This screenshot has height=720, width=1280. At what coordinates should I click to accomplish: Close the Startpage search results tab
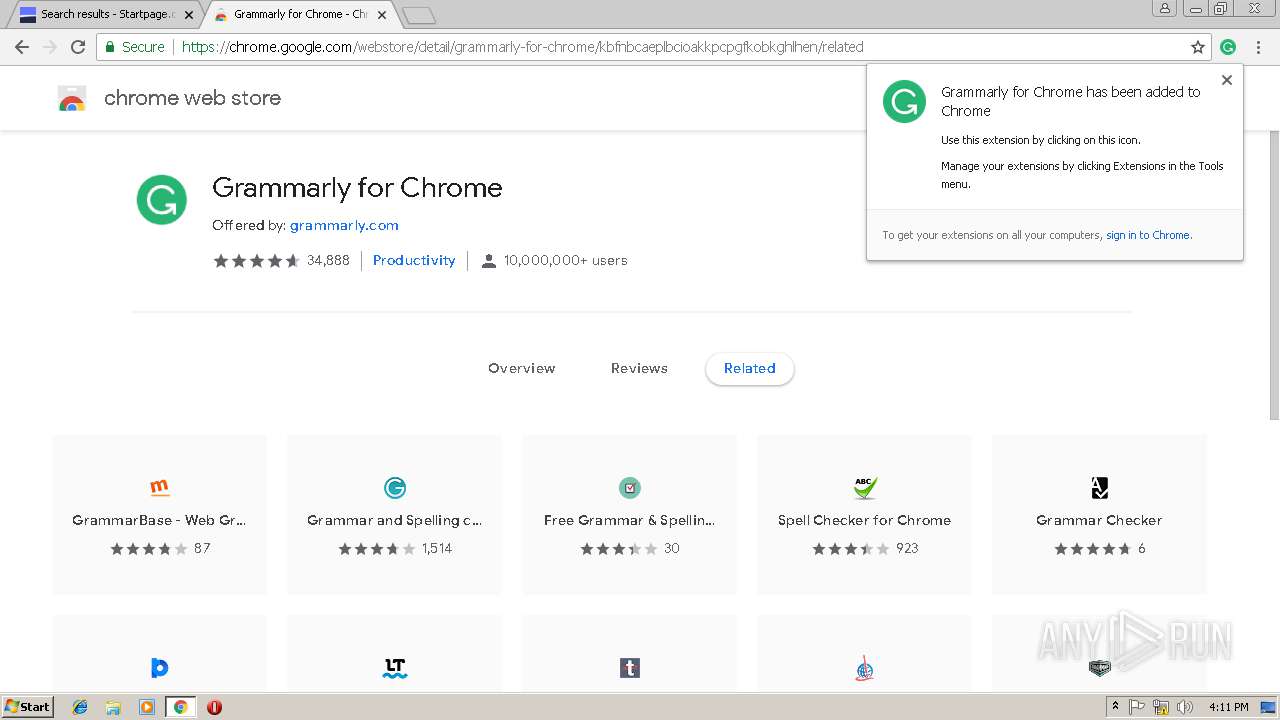pos(189,15)
